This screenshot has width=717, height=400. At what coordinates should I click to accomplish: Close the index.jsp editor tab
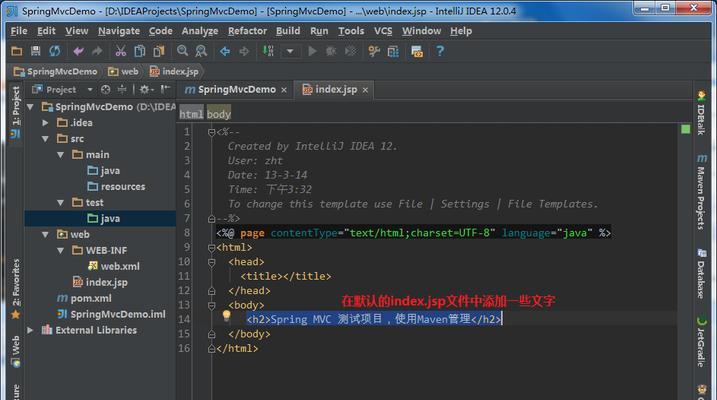pos(365,90)
